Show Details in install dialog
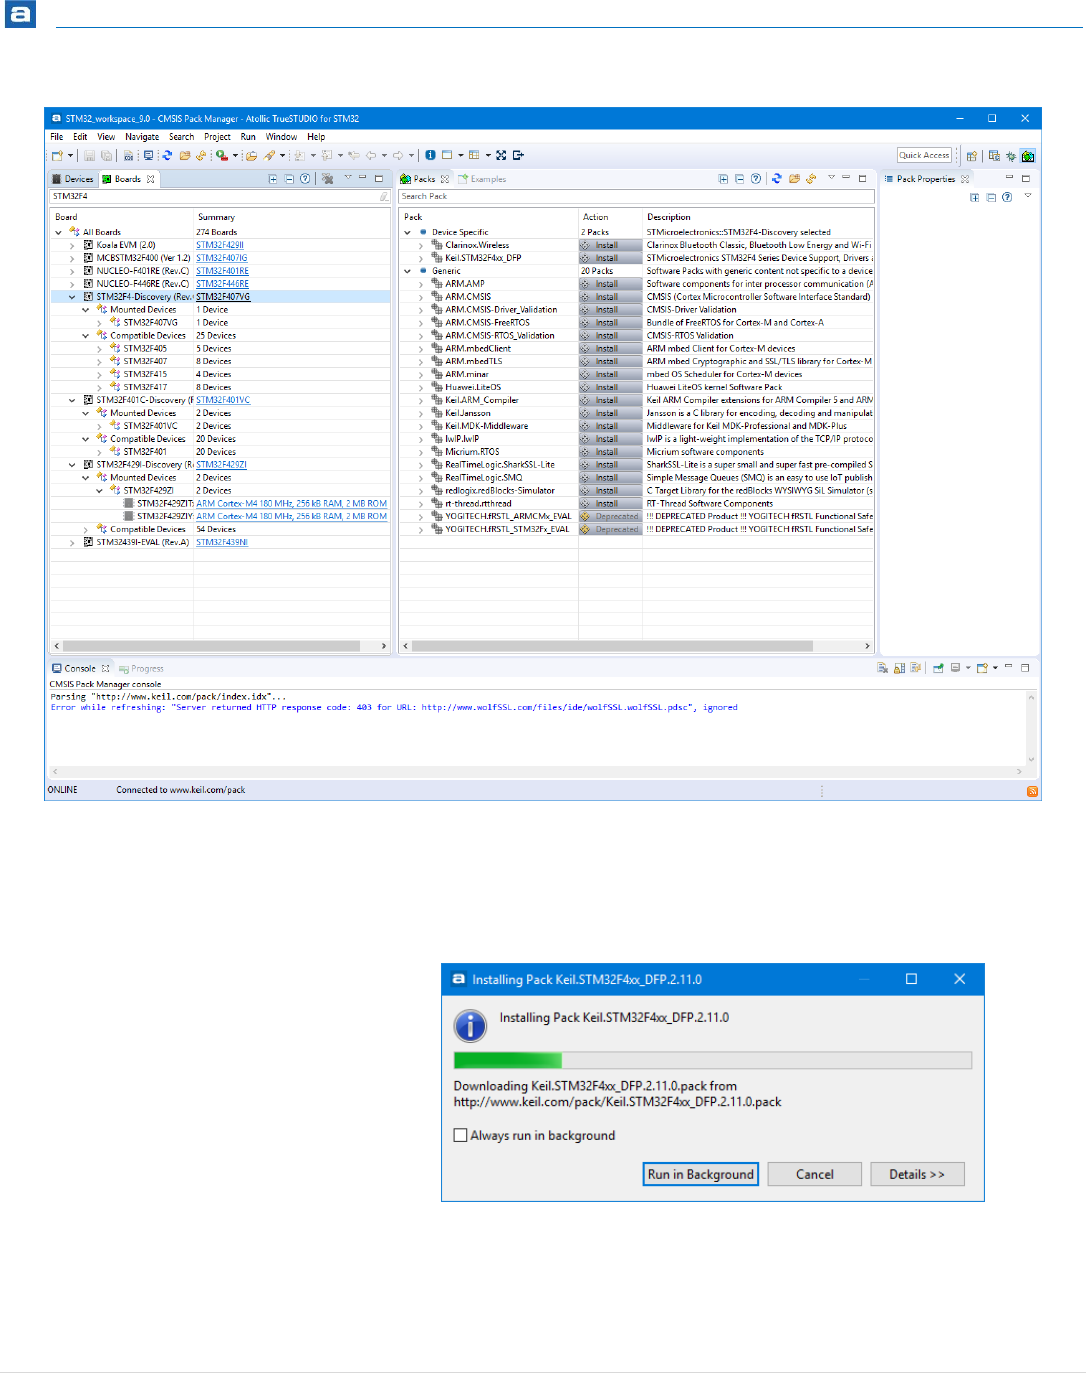This screenshot has height=1373, width=1086. [x=917, y=1174]
